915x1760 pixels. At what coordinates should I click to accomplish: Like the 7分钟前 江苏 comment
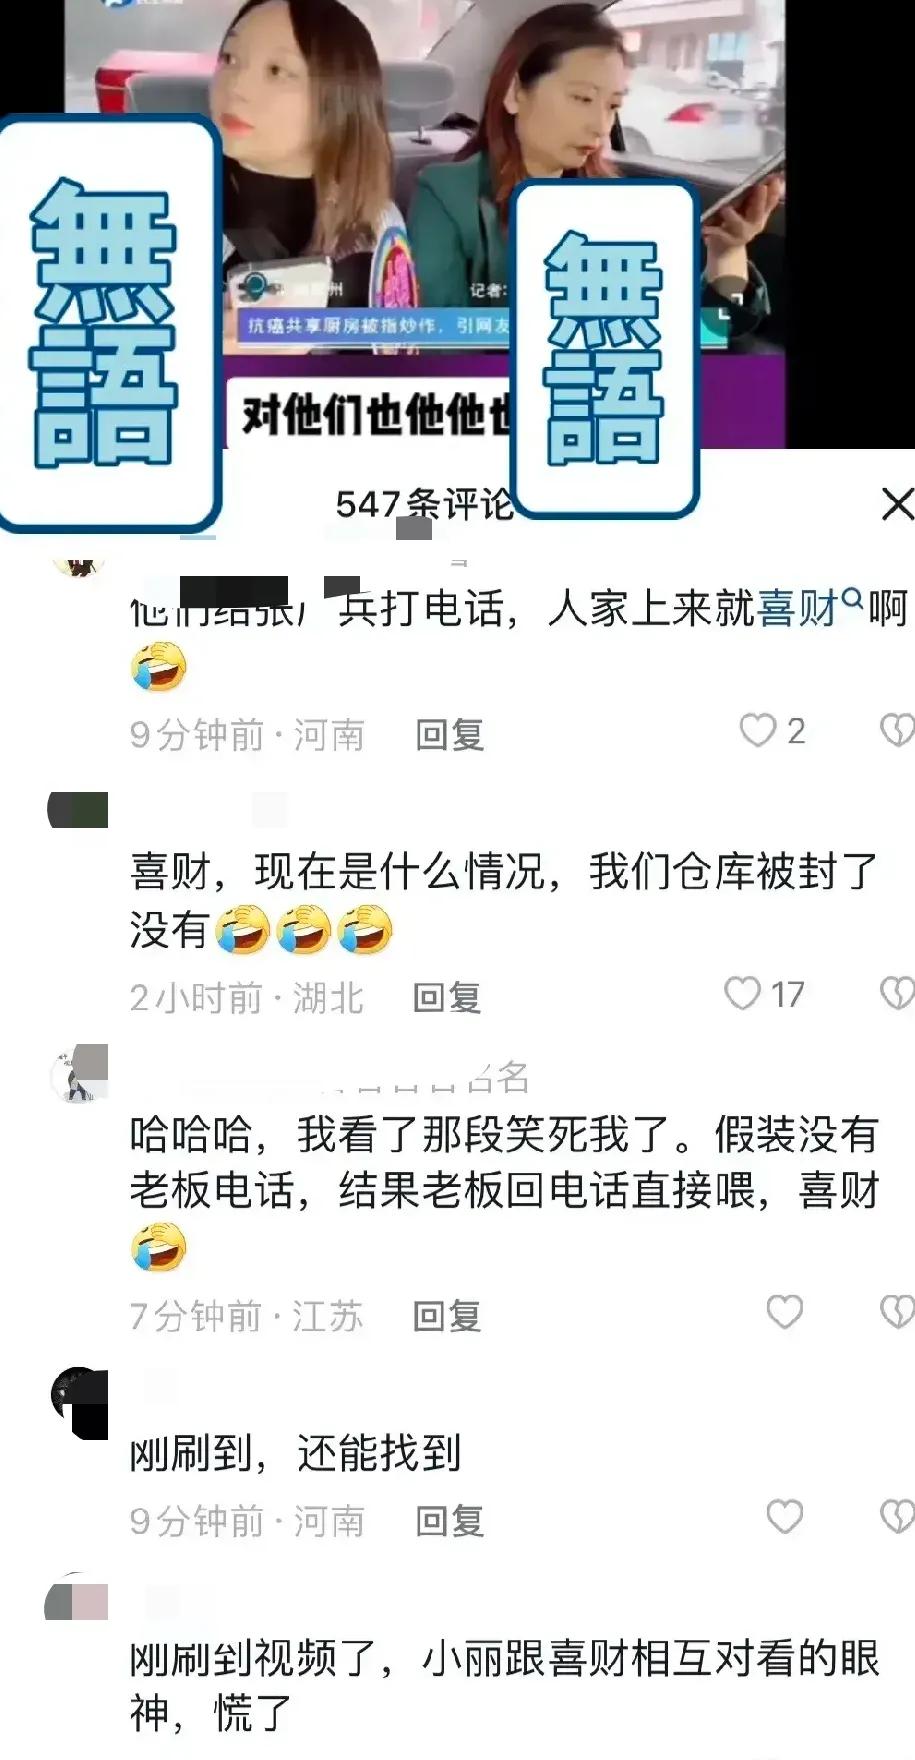pyautogui.click(x=784, y=1312)
